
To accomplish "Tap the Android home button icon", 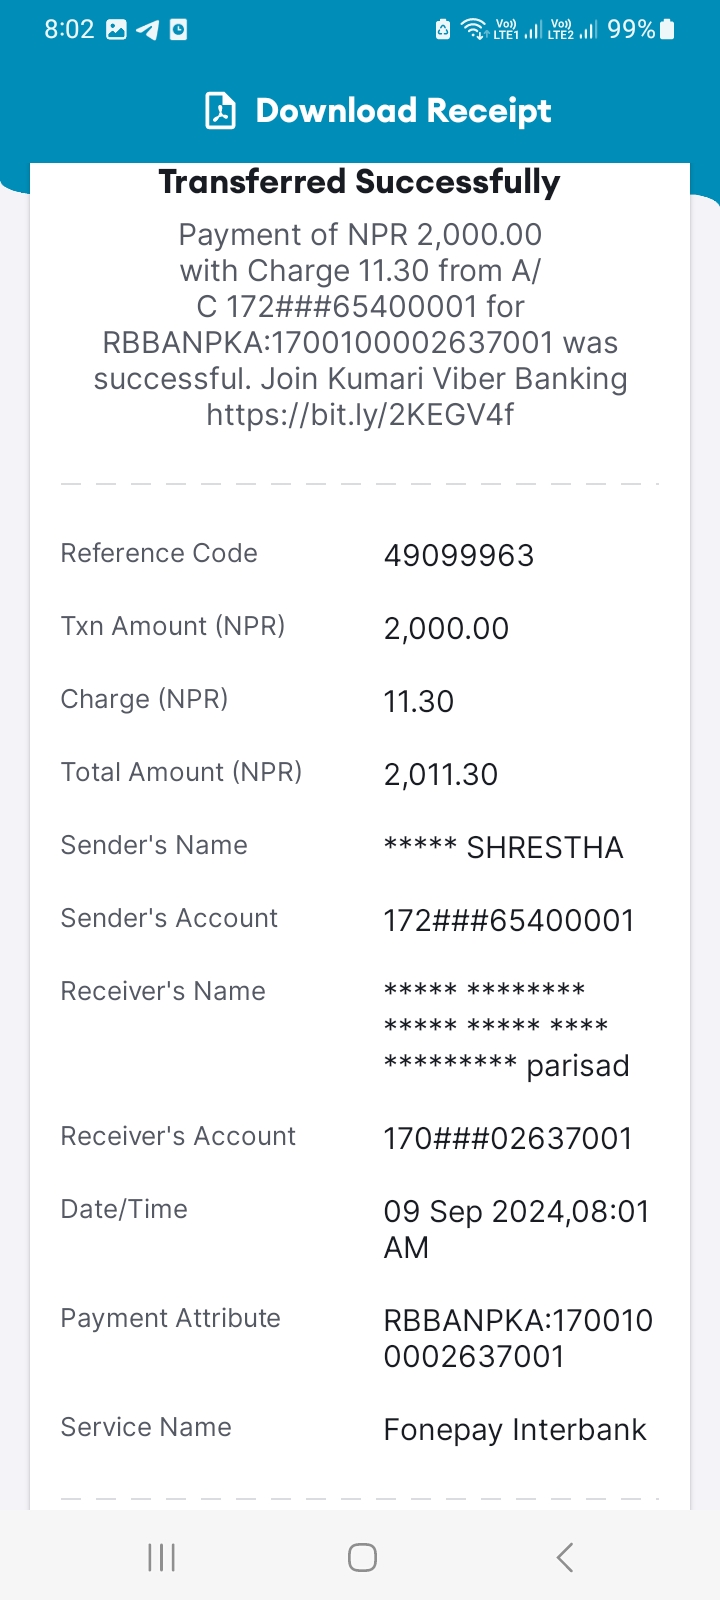I will click(x=362, y=1557).
